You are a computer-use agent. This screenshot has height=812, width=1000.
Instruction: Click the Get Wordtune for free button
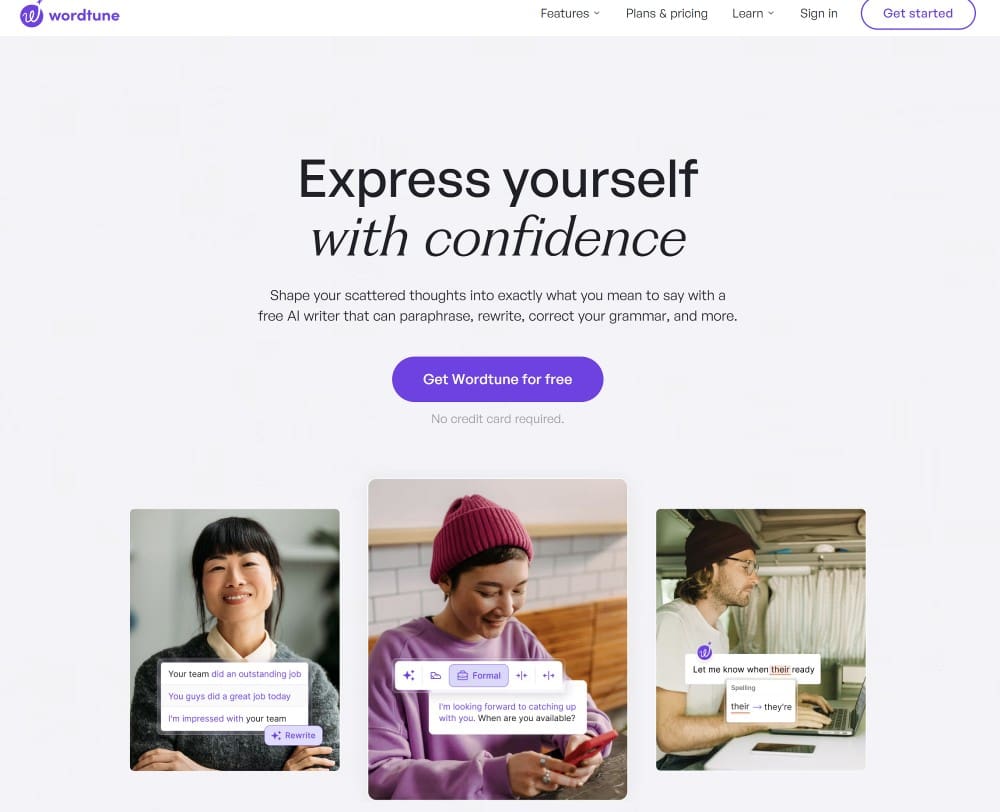click(497, 379)
